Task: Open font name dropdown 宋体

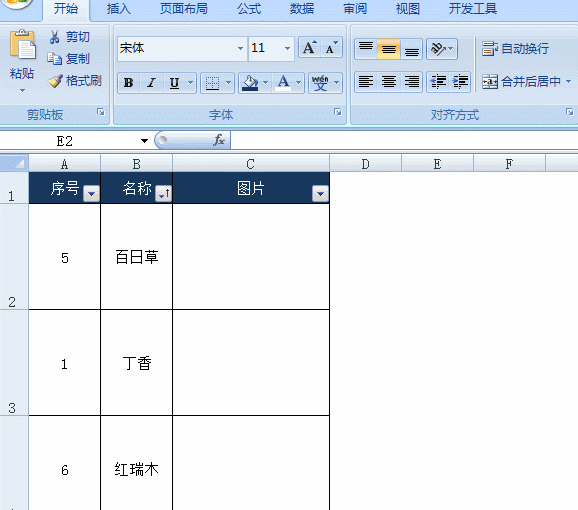Action: click(x=240, y=48)
